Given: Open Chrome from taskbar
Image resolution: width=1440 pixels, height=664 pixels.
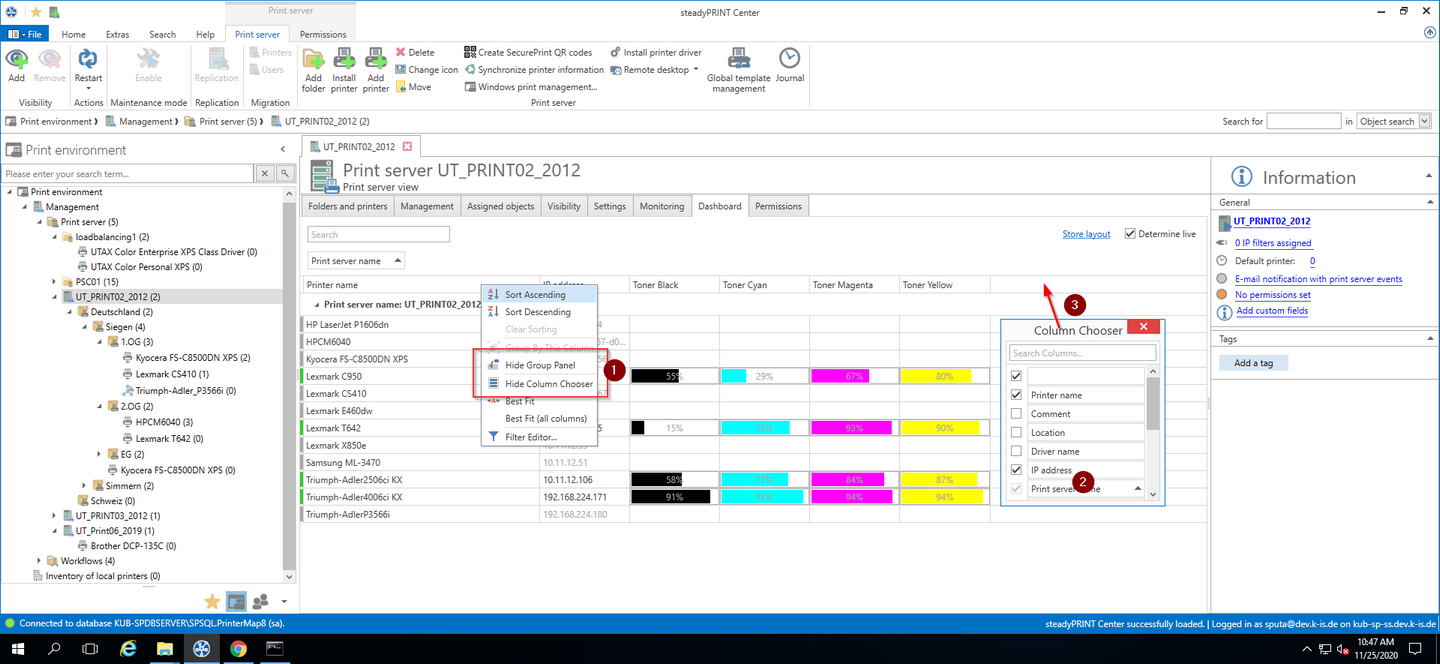Looking at the screenshot, I should pos(238,648).
